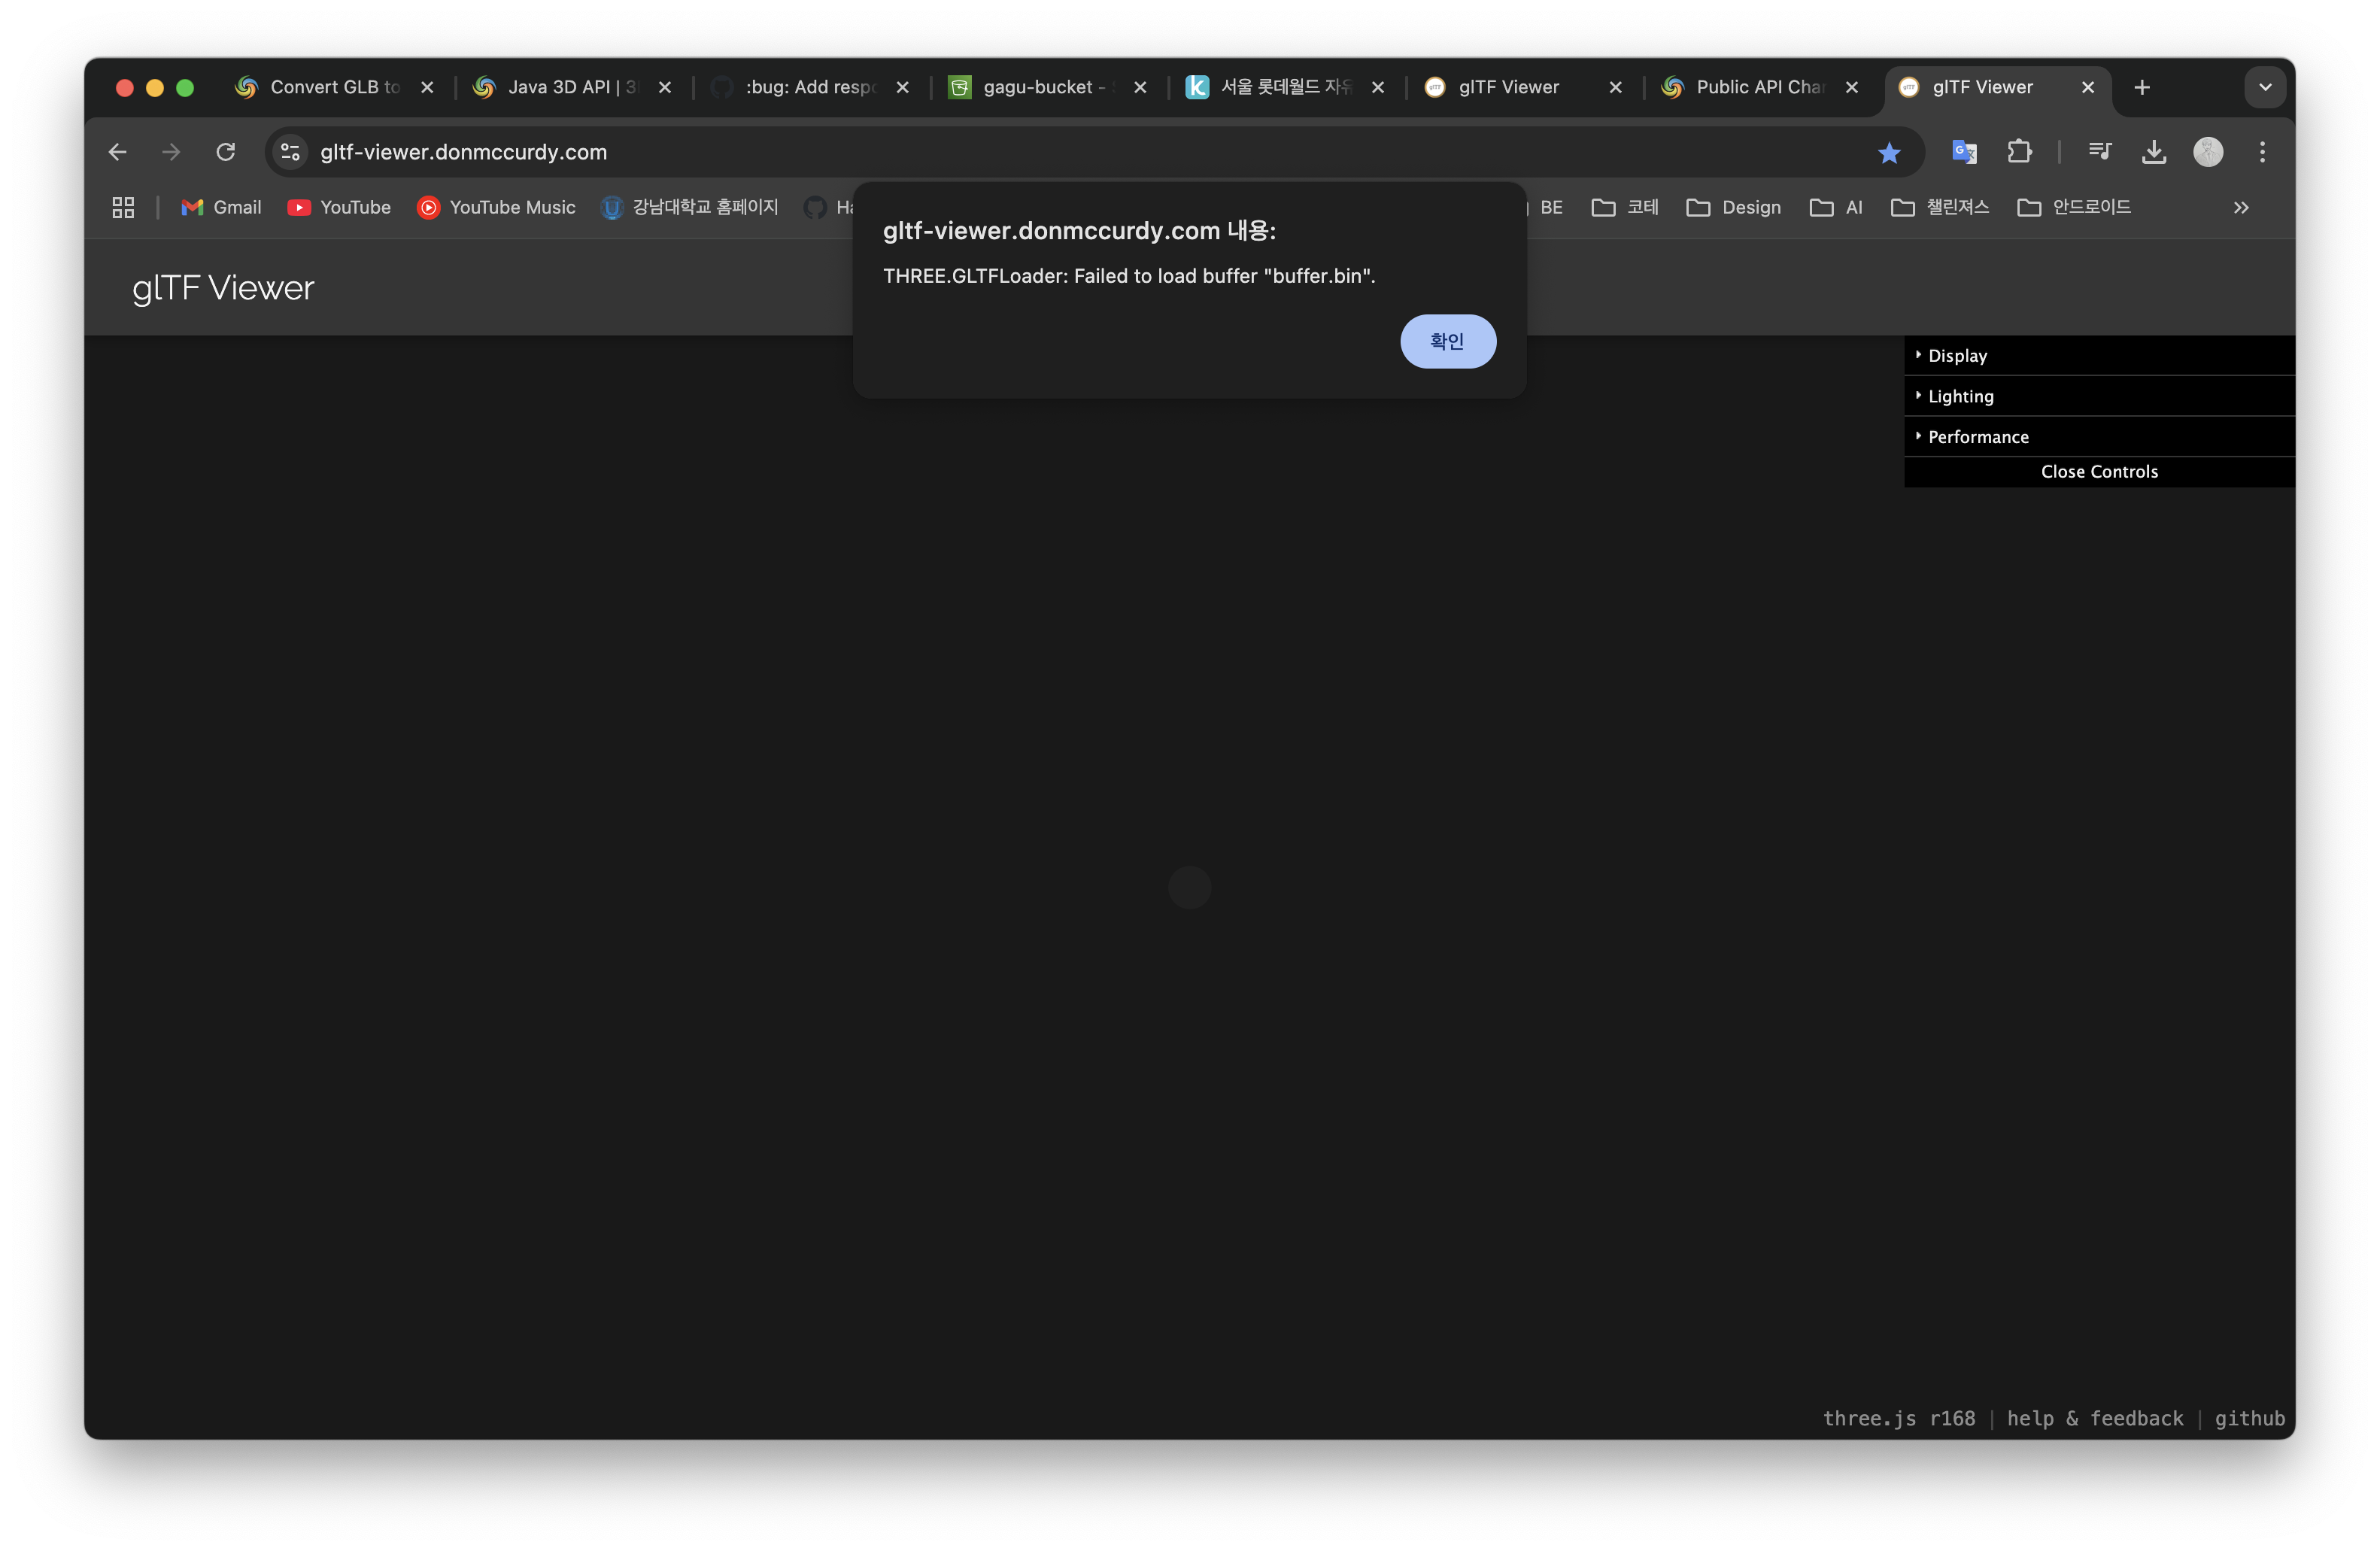Expand the Display controls folder
The width and height of the screenshot is (2380, 1551).
tap(2099, 356)
